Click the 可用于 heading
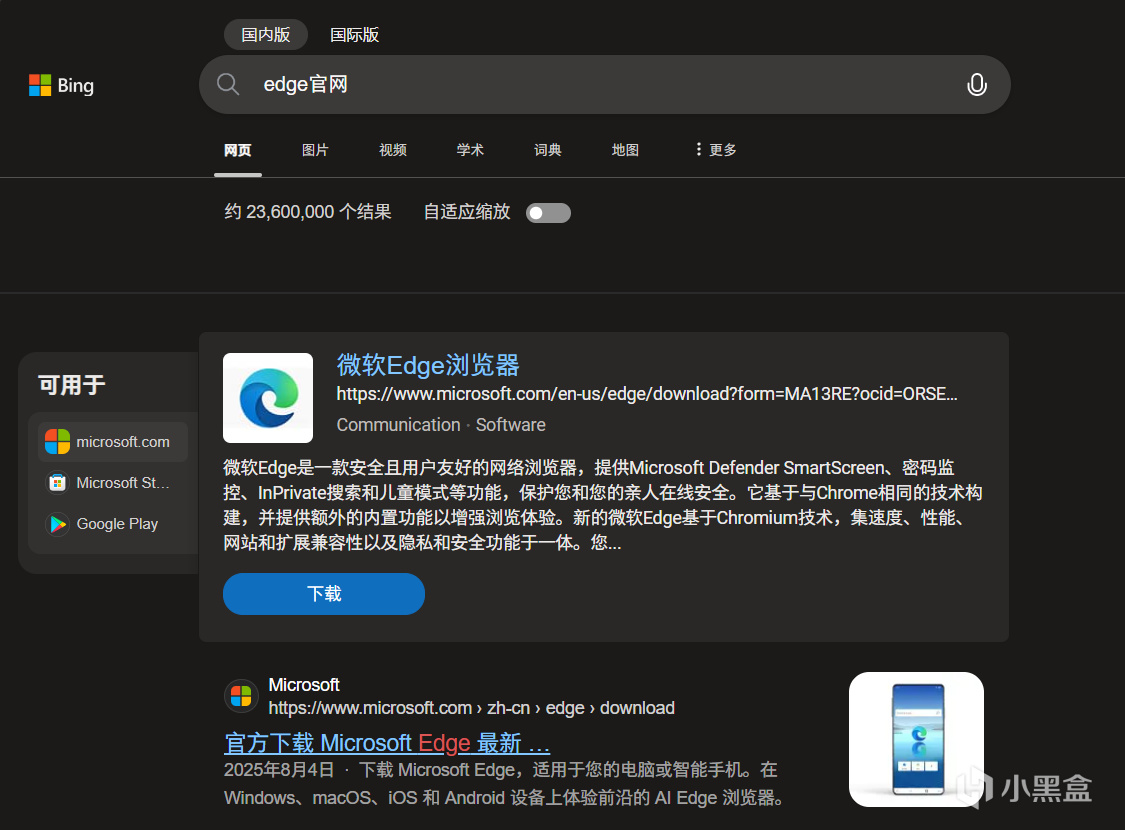This screenshot has height=830, width=1125. pyautogui.click(x=72, y=385)
